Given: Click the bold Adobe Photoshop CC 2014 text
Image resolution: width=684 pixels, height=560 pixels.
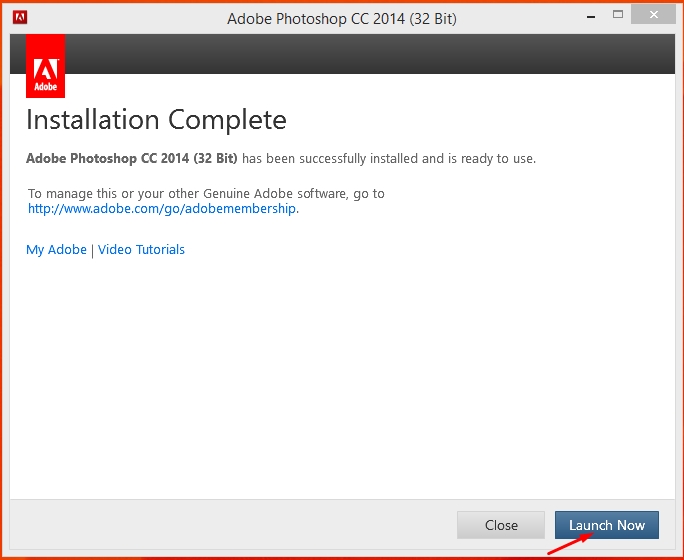Looking at the screenshot, I should 132,158.
